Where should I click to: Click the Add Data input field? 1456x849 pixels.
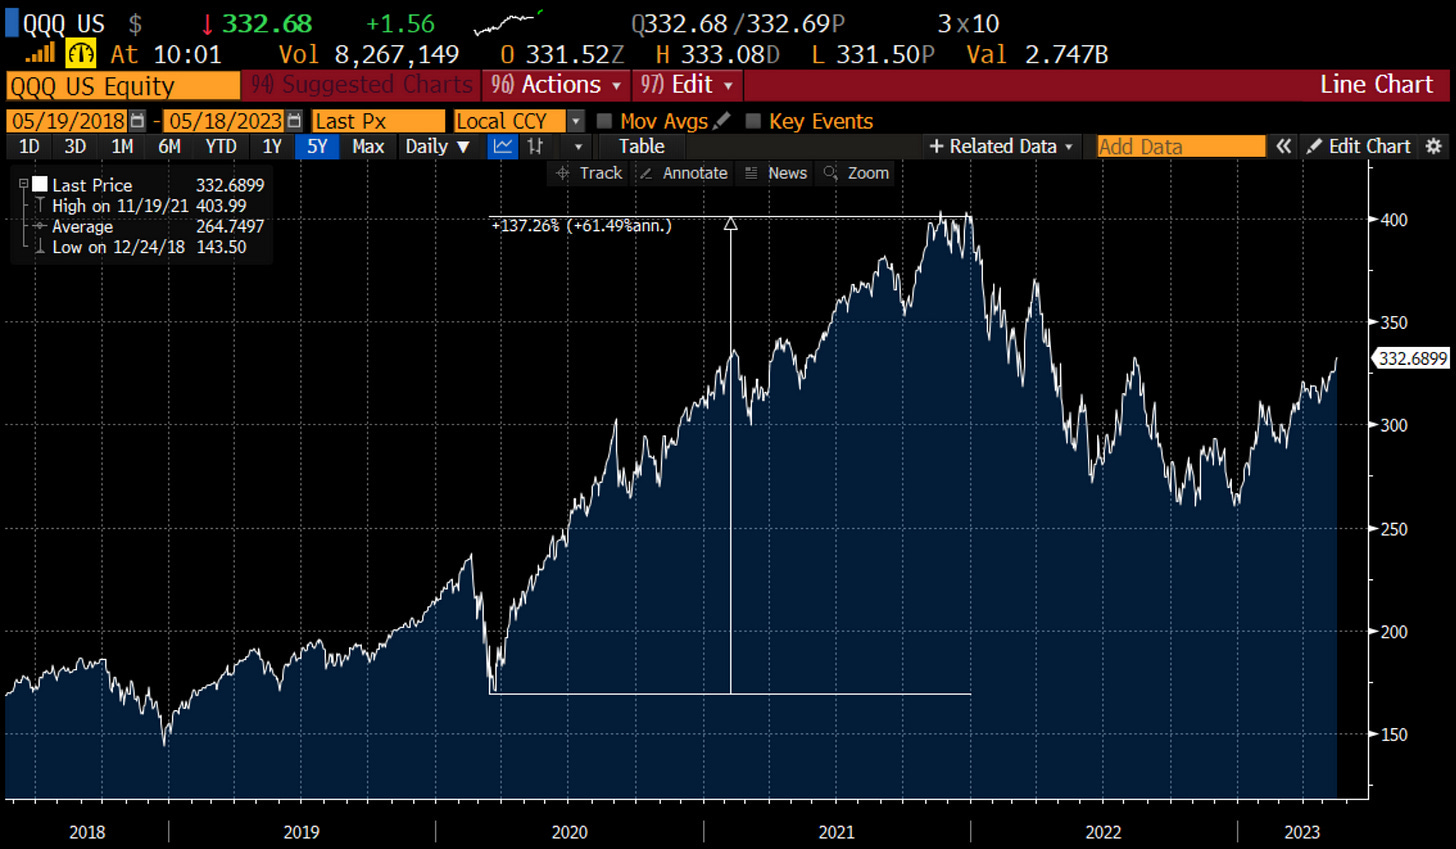click(1180, 146)
